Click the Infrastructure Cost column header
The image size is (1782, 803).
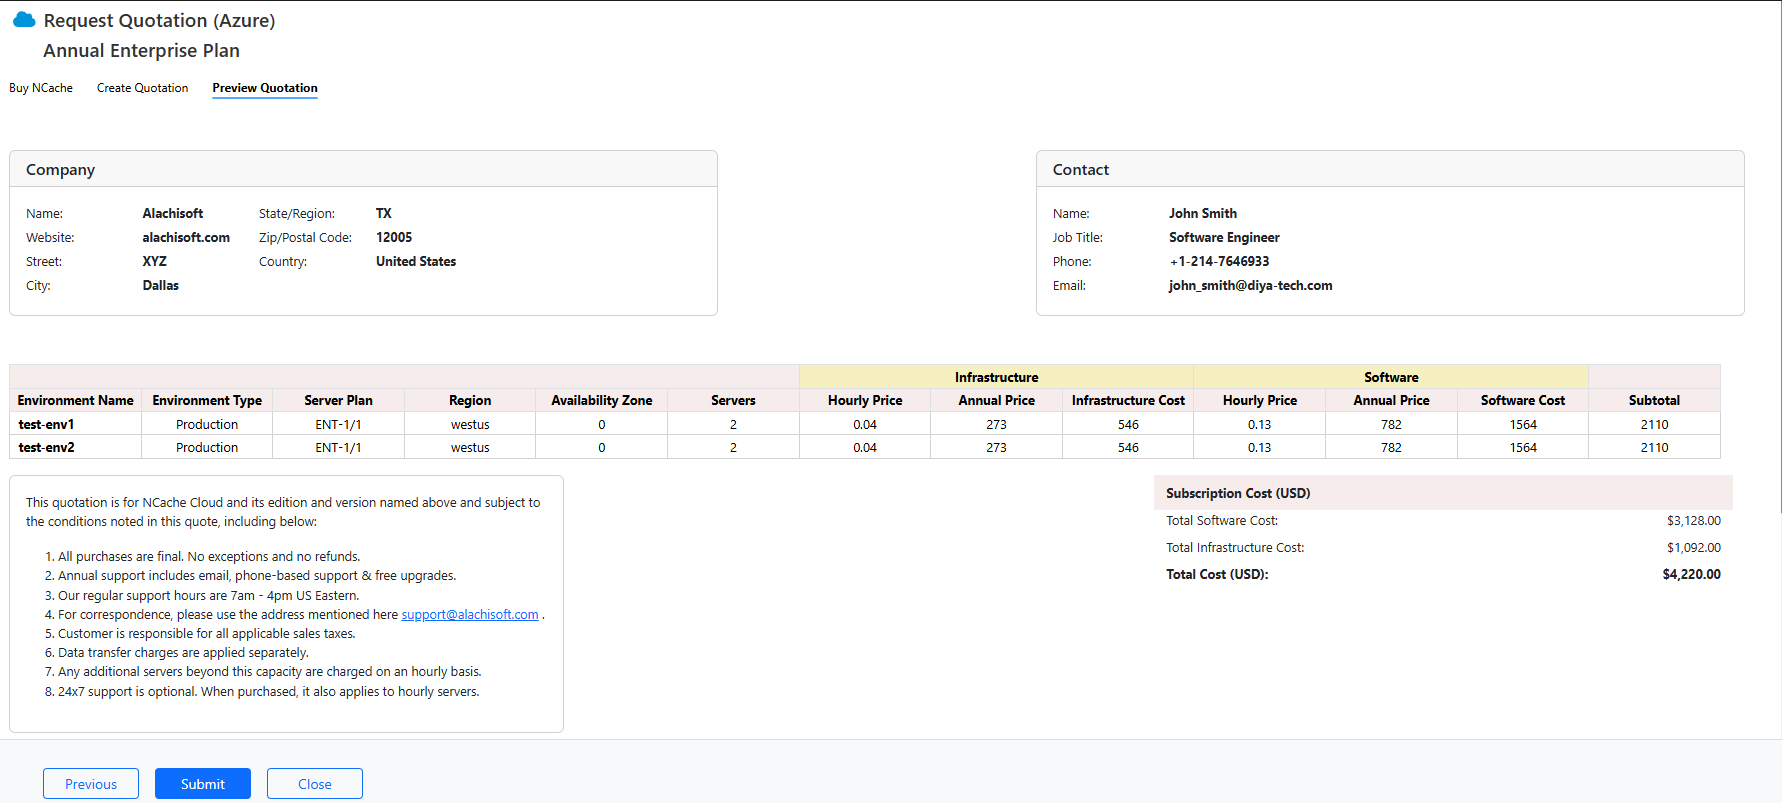click(1128, 400)
